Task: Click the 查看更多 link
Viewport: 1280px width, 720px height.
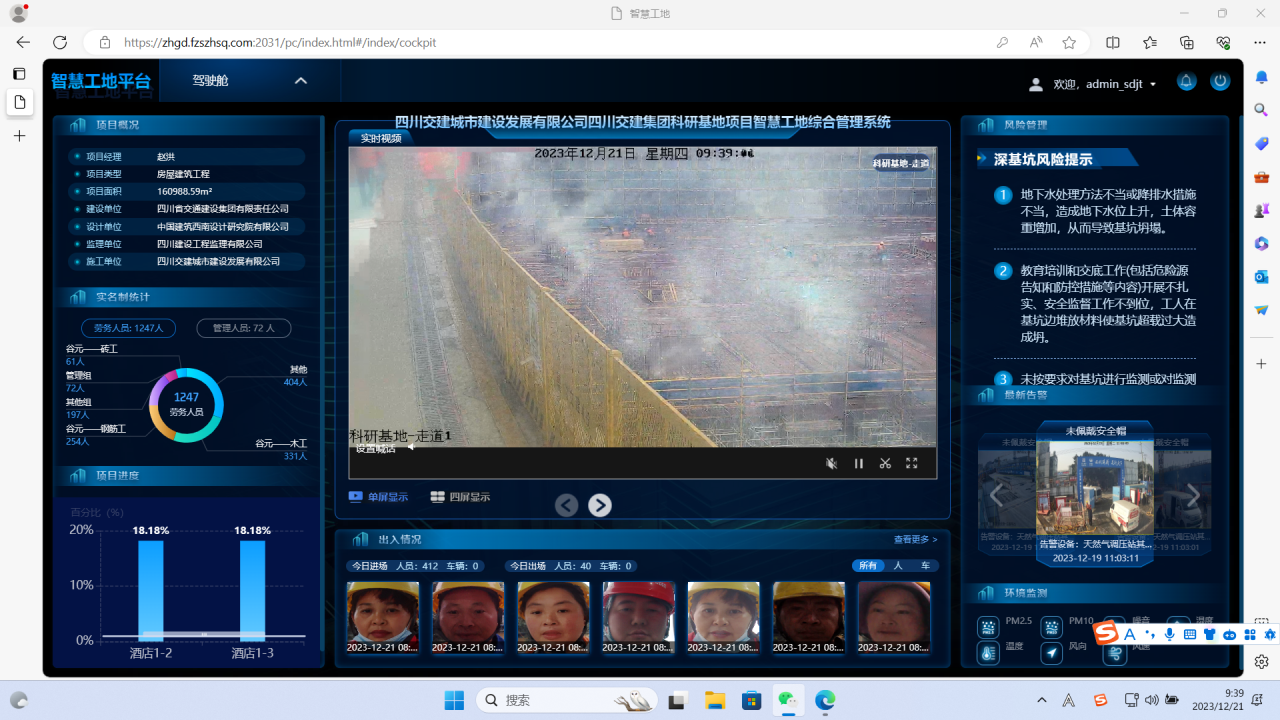Action: [x=914, y=540]
